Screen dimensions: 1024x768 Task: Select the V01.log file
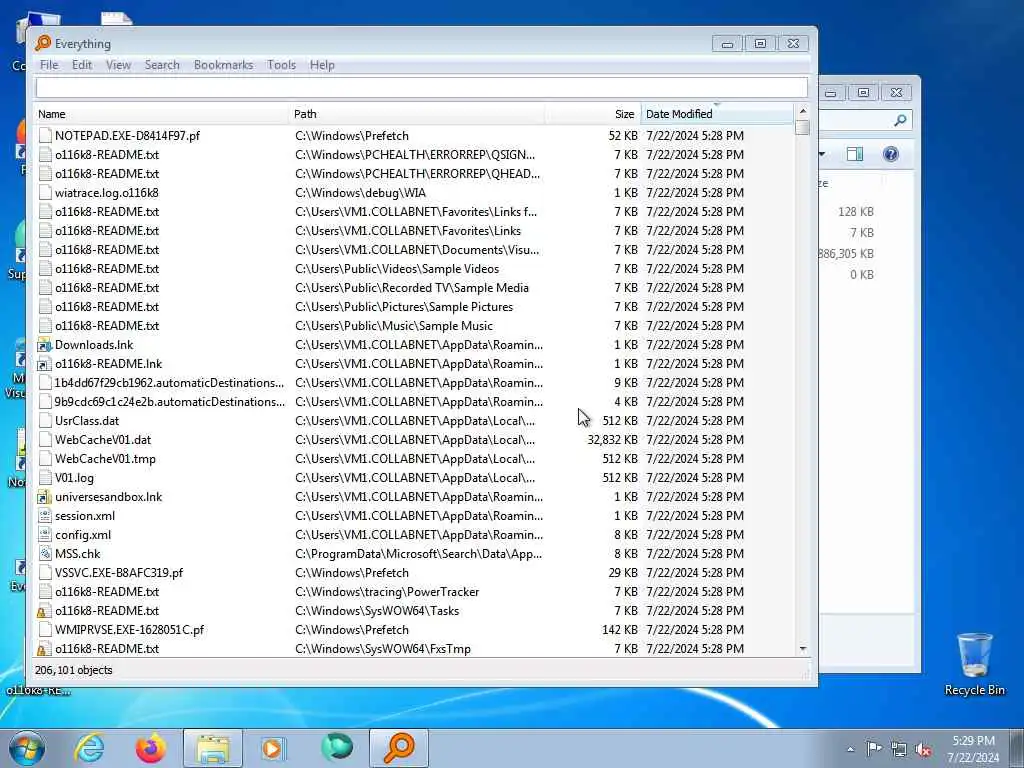[x=74, y=477]
